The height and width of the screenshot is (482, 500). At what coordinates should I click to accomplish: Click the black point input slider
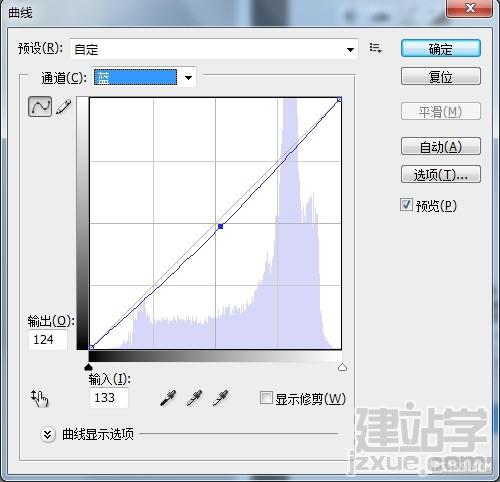[x=88, y=367]
